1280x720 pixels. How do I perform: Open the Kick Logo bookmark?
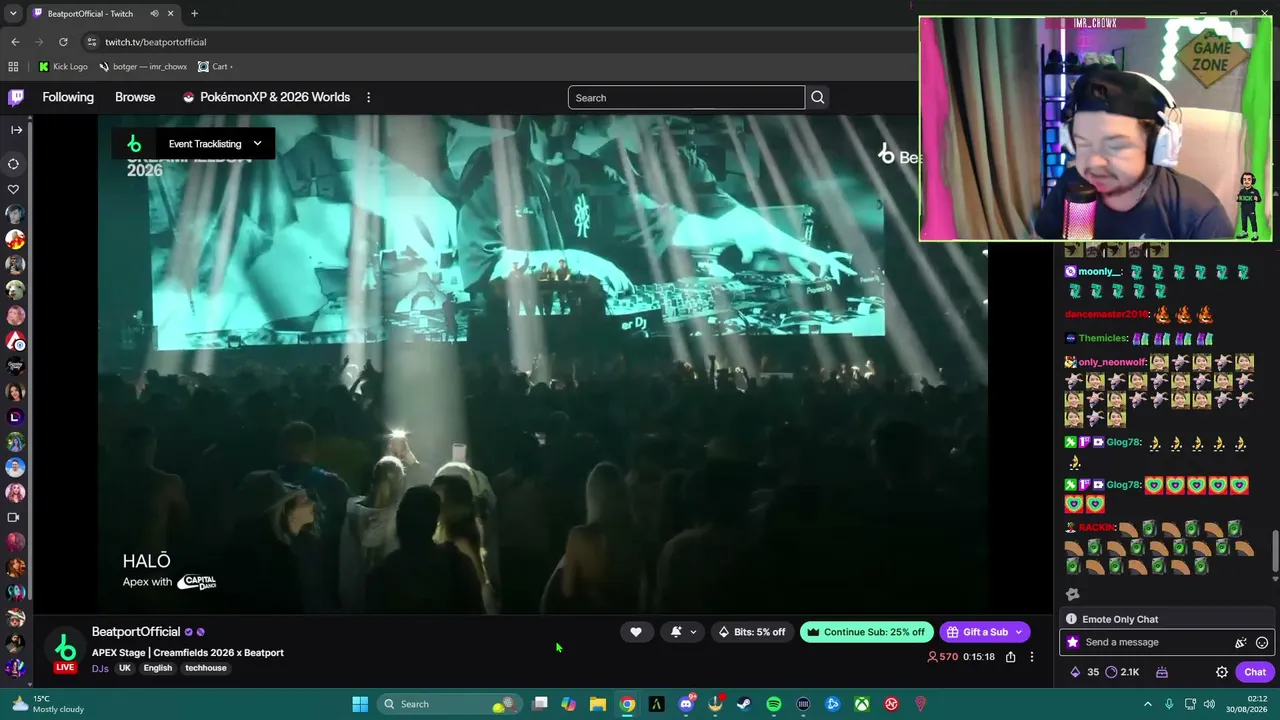63,67
